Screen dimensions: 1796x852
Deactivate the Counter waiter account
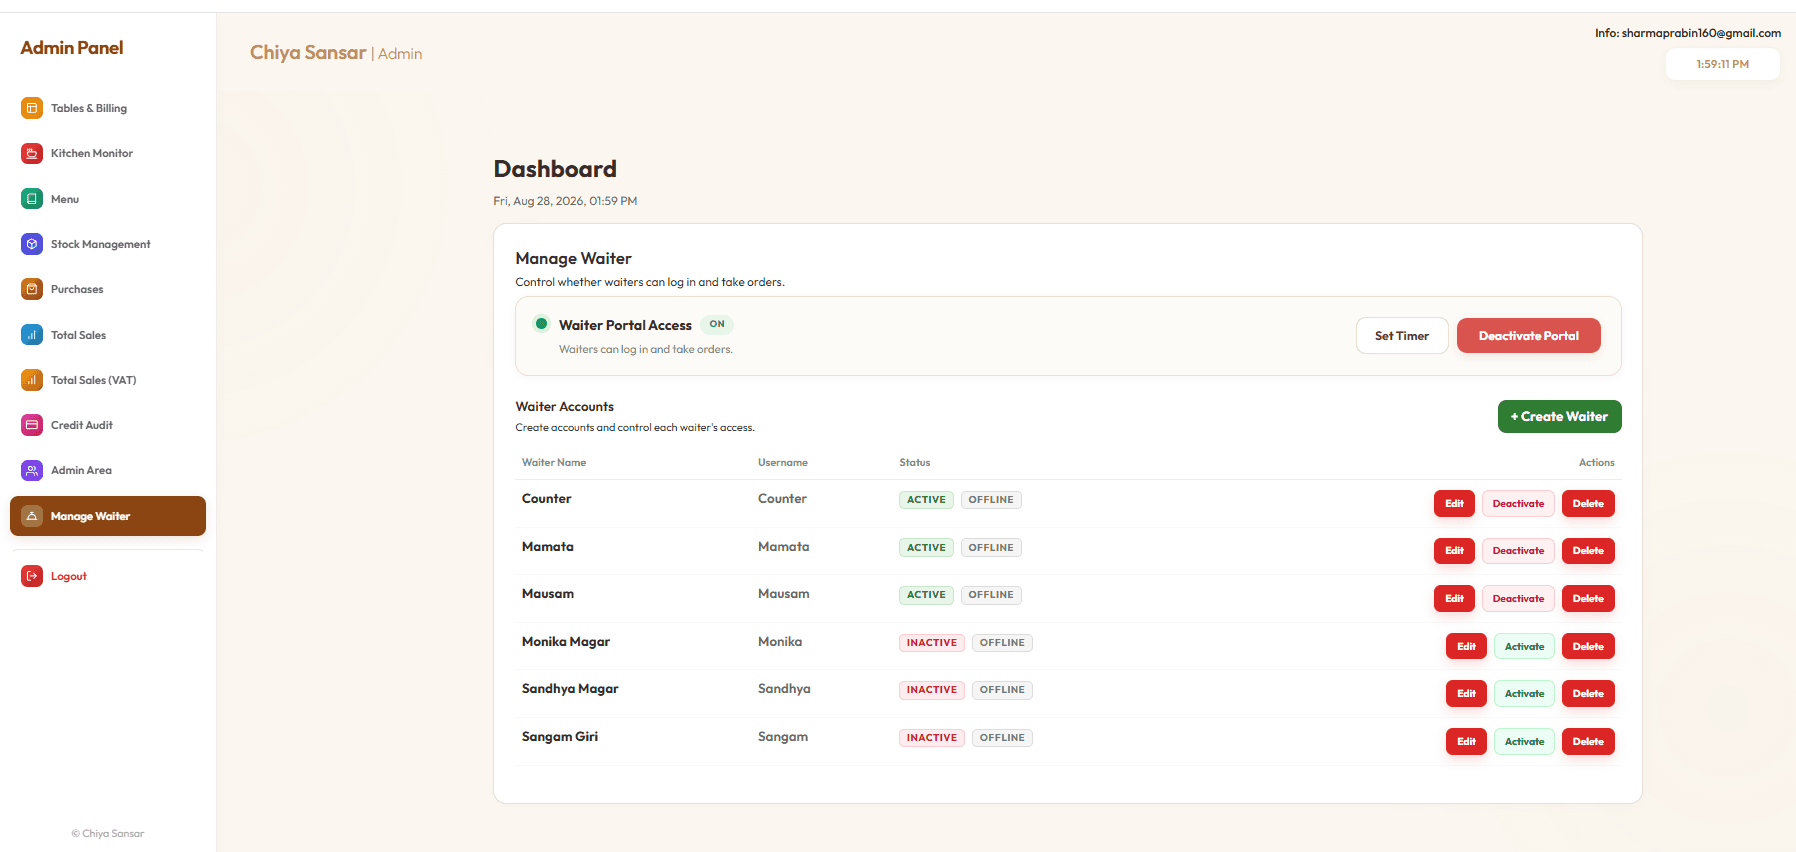(1518, 504)
